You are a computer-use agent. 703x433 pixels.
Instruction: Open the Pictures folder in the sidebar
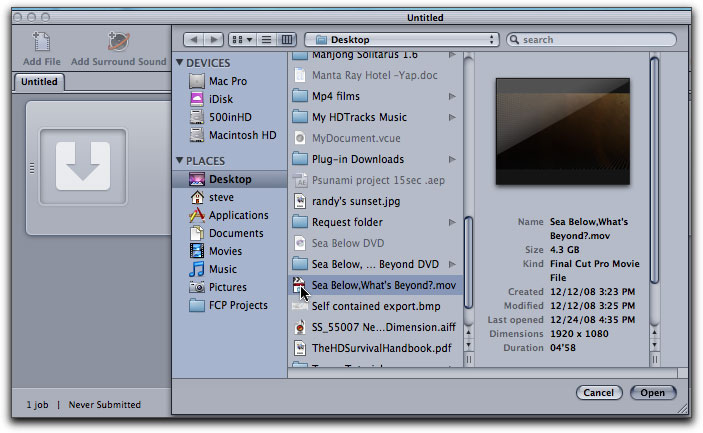coord(218,287)
